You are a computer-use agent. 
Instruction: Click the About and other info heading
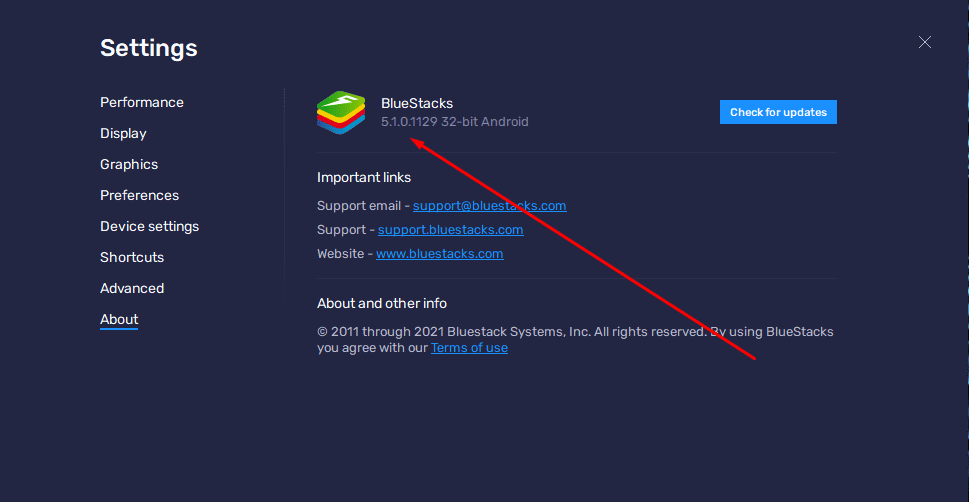tap(382, 304)
